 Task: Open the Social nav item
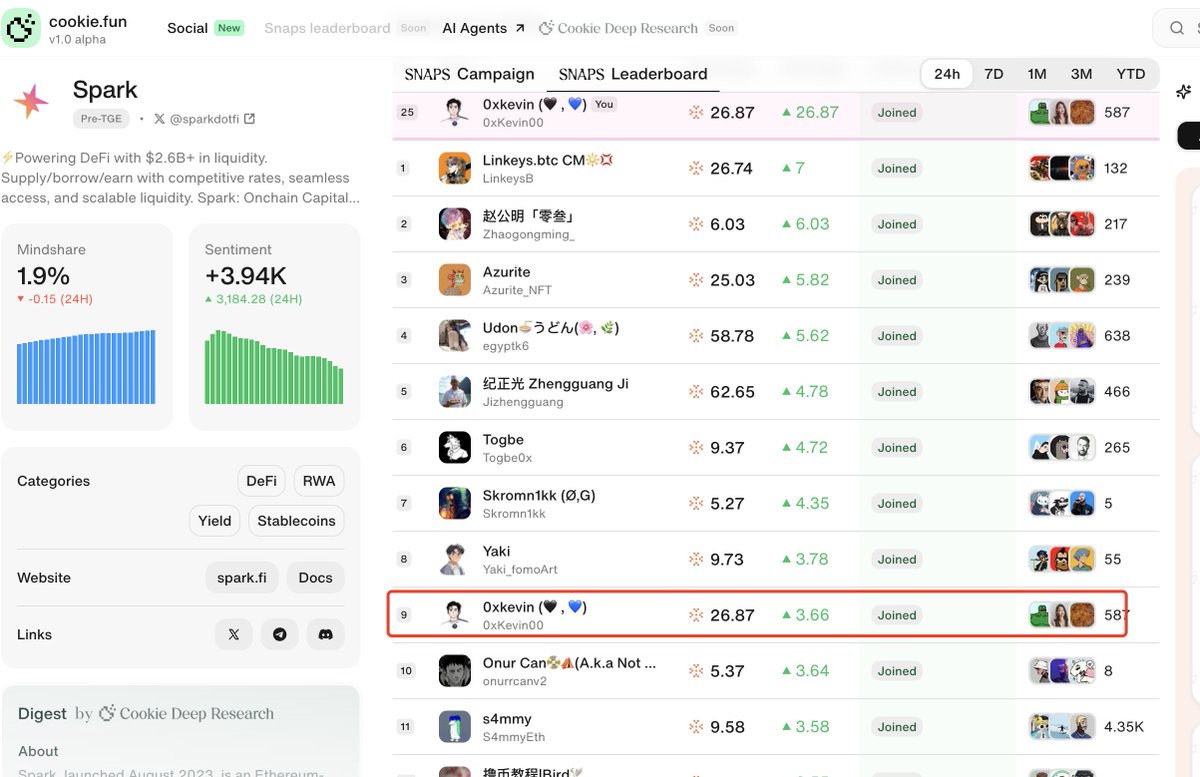tap(205, 28)
